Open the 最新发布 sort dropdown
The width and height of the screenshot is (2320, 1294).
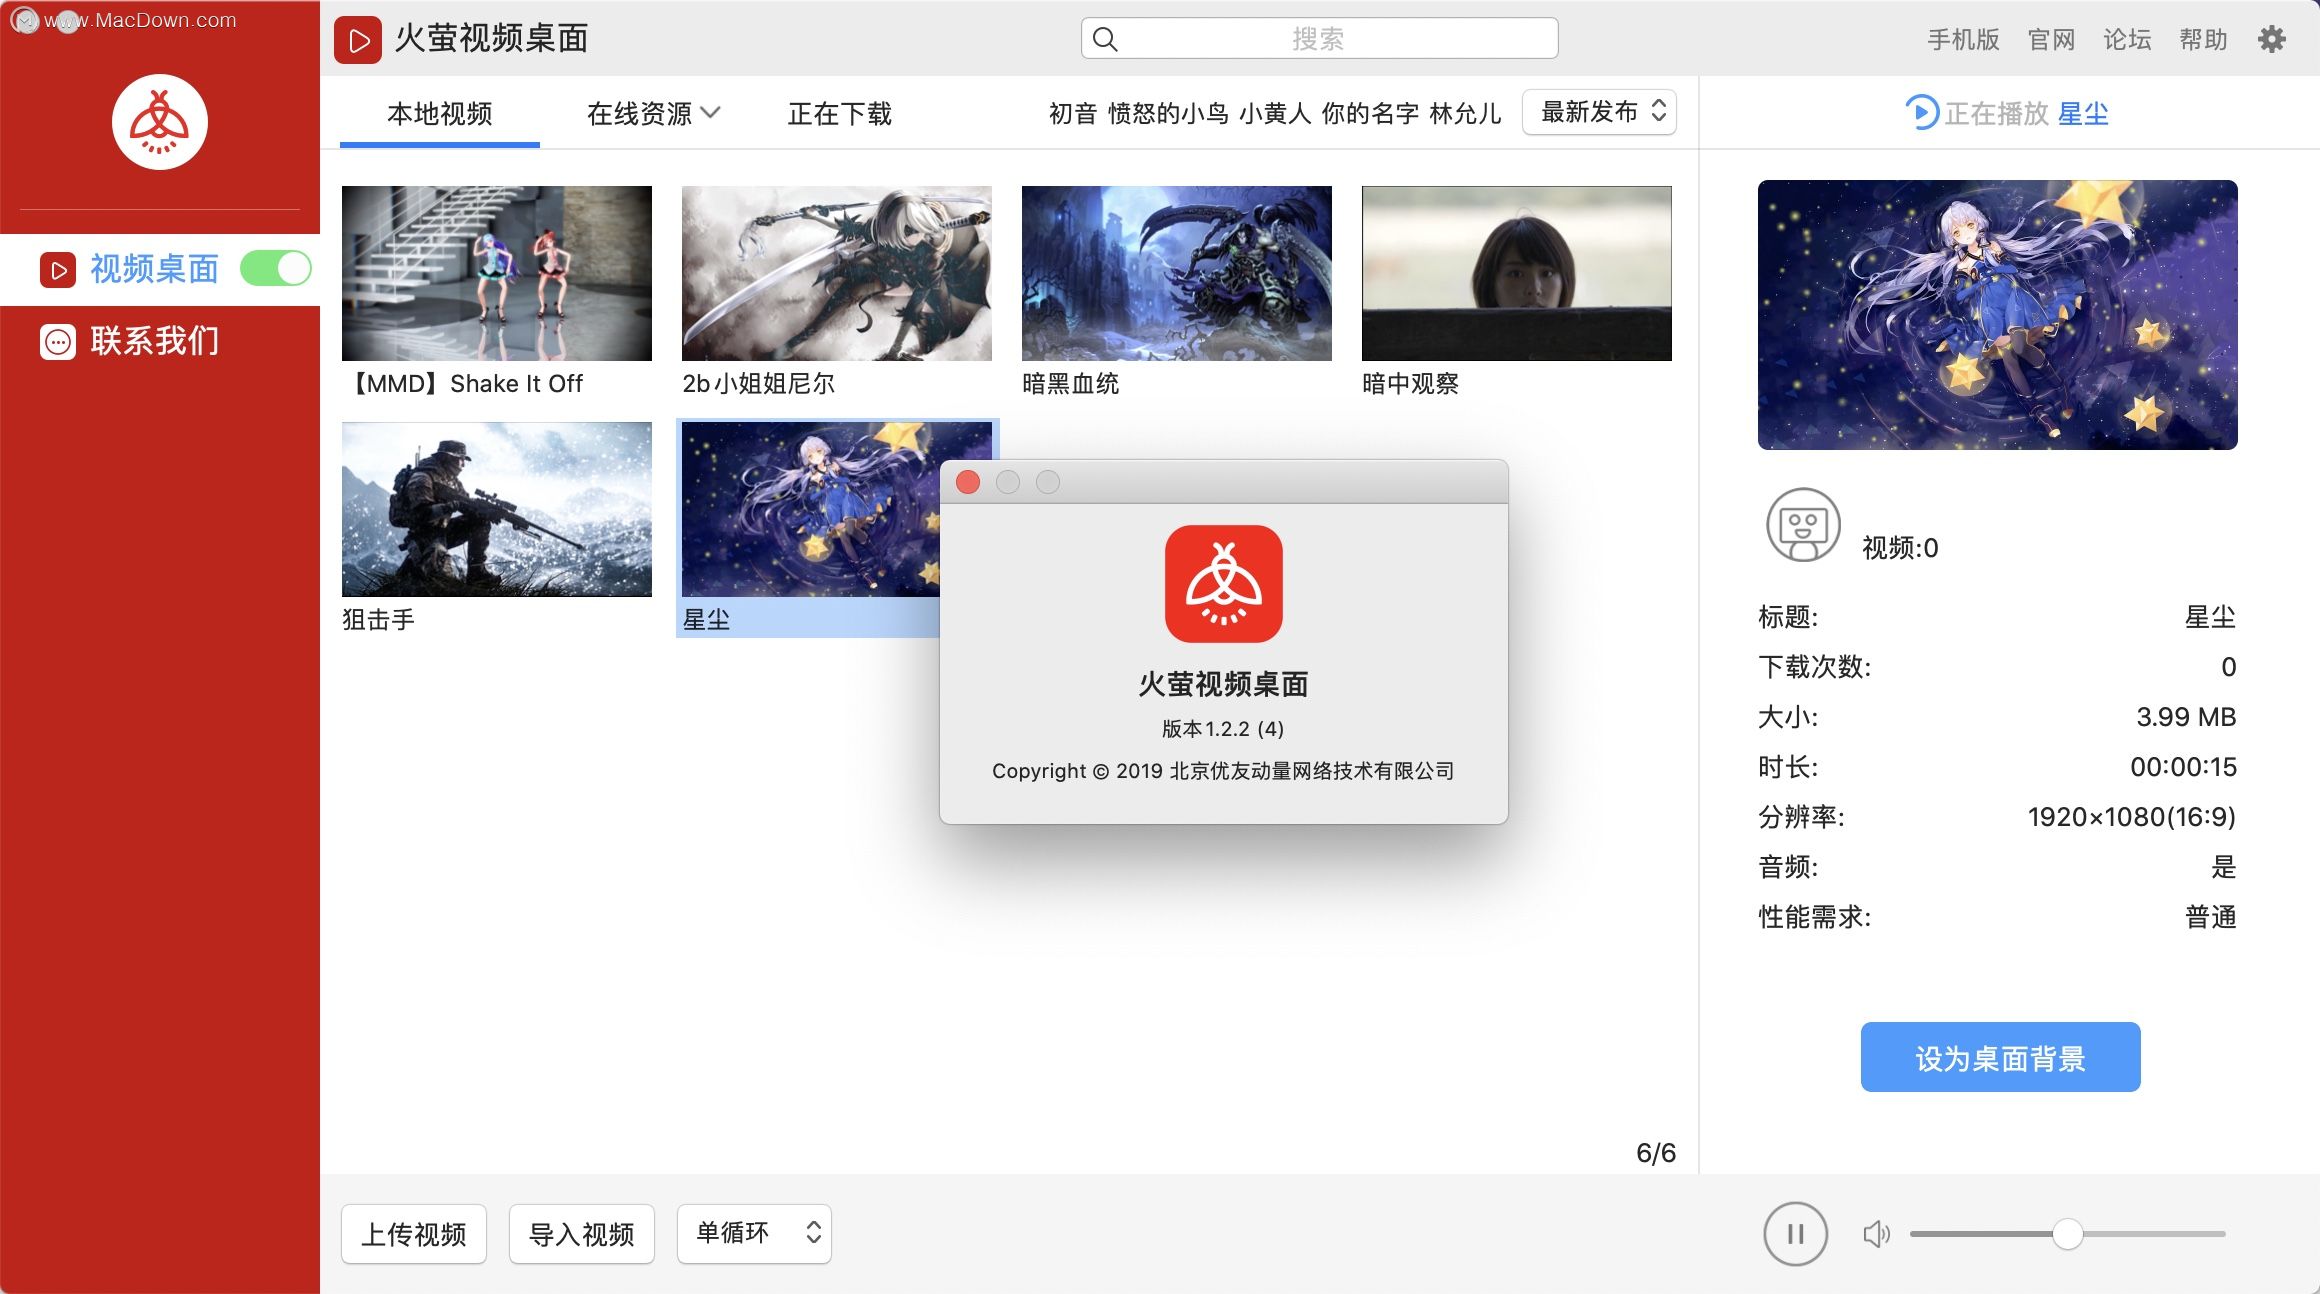1599,112
